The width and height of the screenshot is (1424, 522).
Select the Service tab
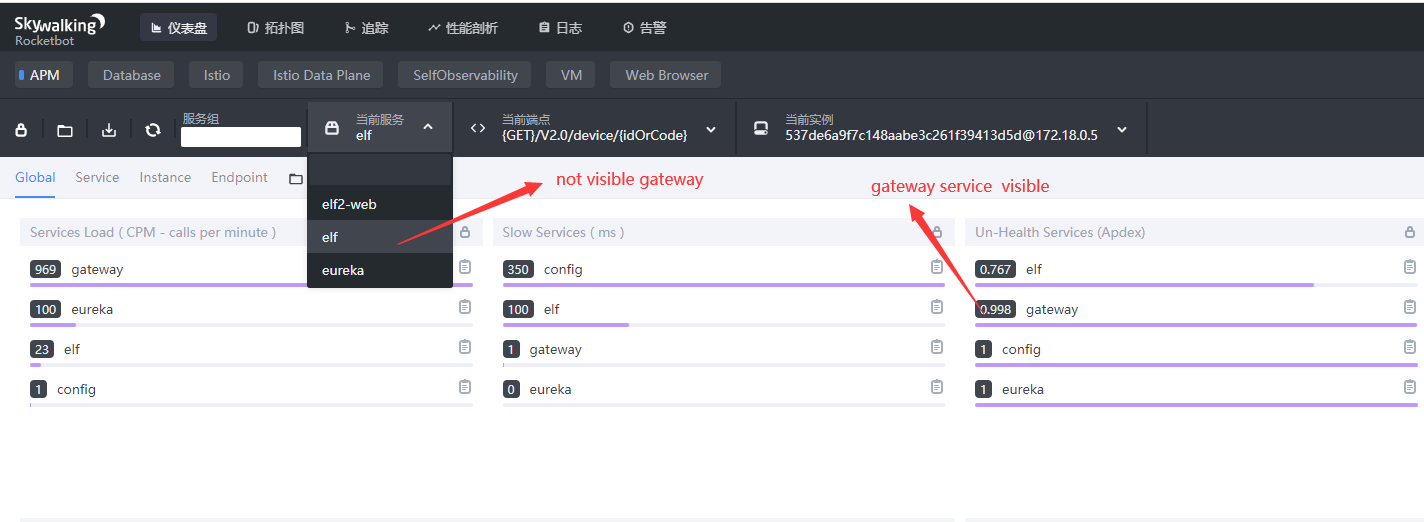coord(97,177)
